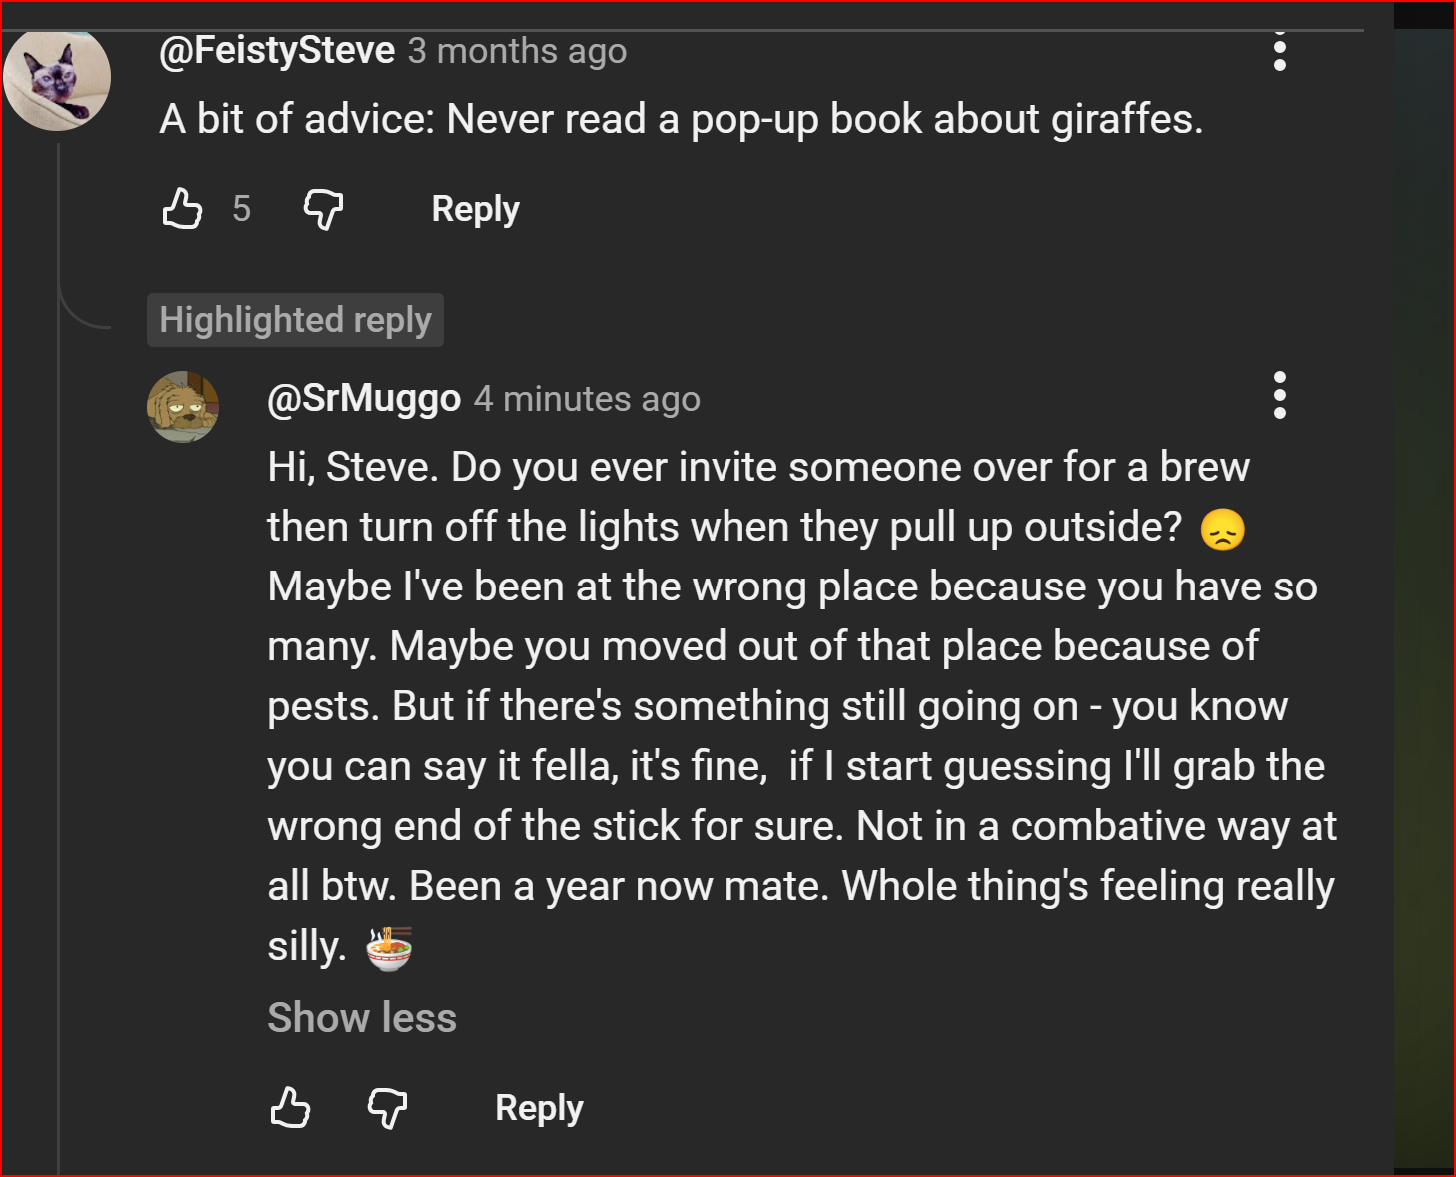Open the "4 minutes ago" reply timestamp
Image resolution: width=1456 pixels, height=1177 pixels.
pyautogui.click(x=587, y=399)
